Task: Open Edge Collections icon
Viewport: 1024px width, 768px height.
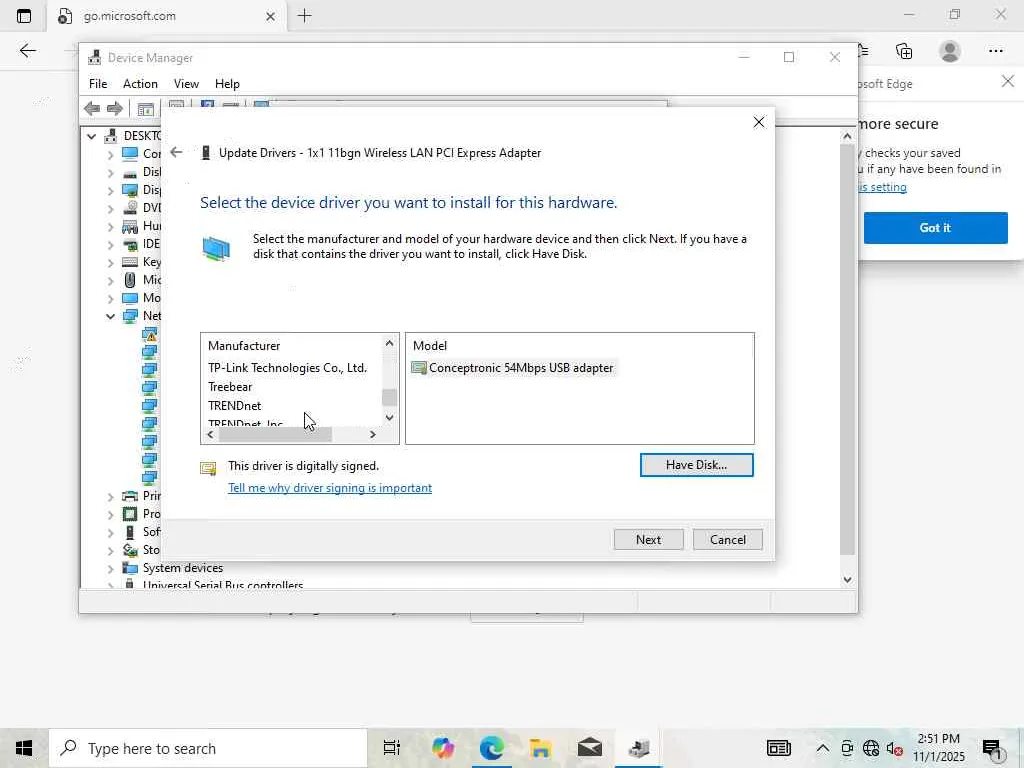Action: [x=904, y=51]
